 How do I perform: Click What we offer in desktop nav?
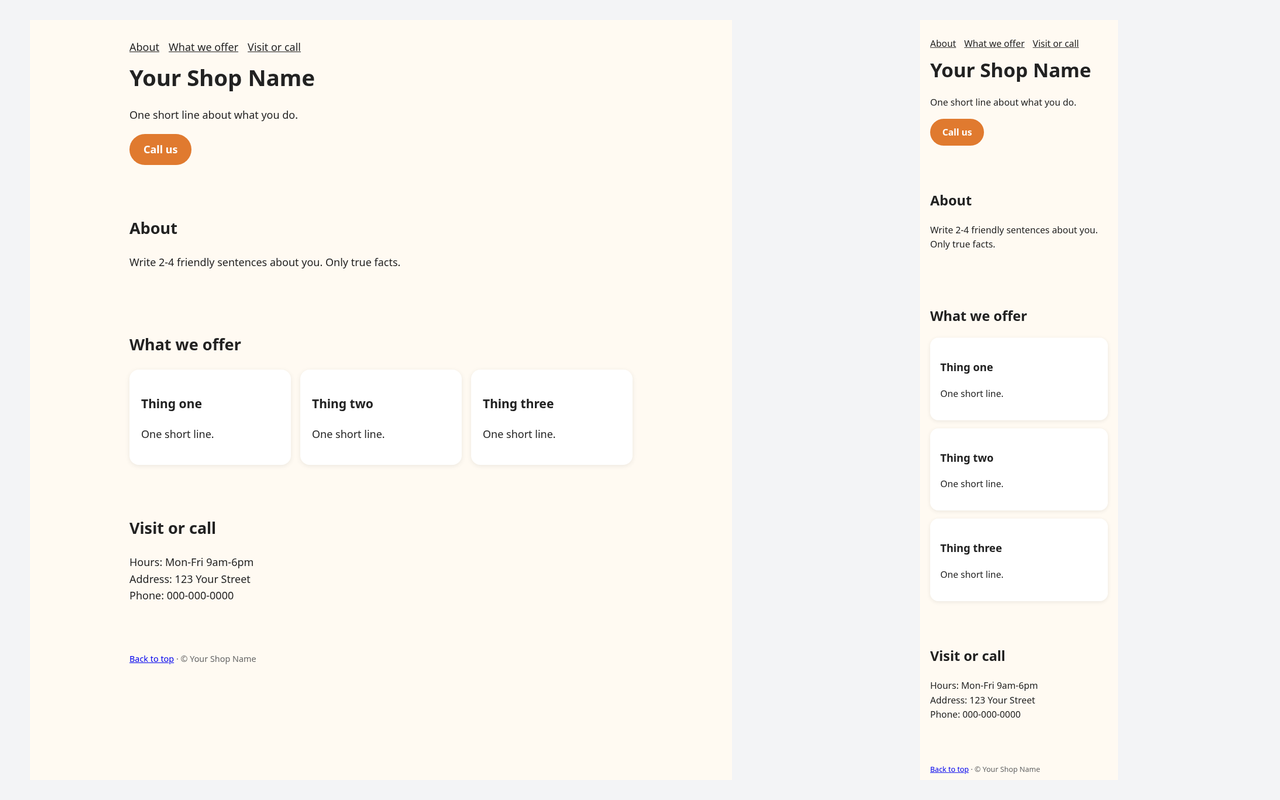203,47
